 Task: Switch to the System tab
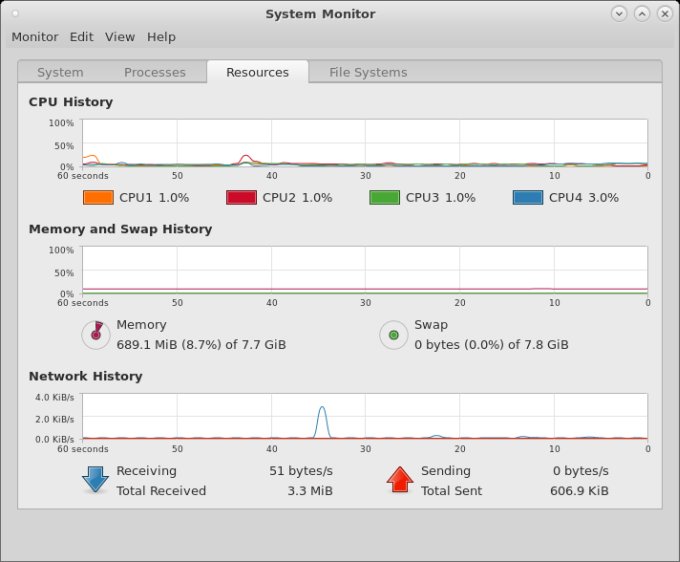click(x=60, y=72)
